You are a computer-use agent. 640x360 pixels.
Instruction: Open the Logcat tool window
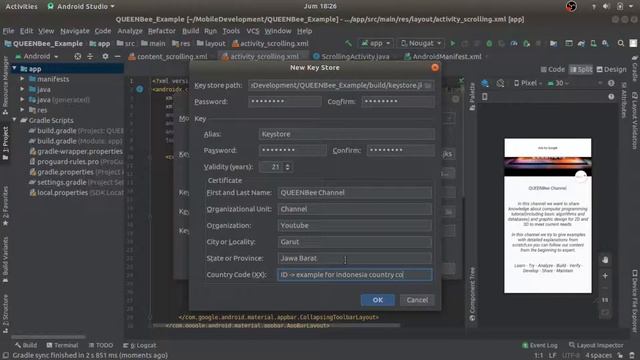[140, 345]
